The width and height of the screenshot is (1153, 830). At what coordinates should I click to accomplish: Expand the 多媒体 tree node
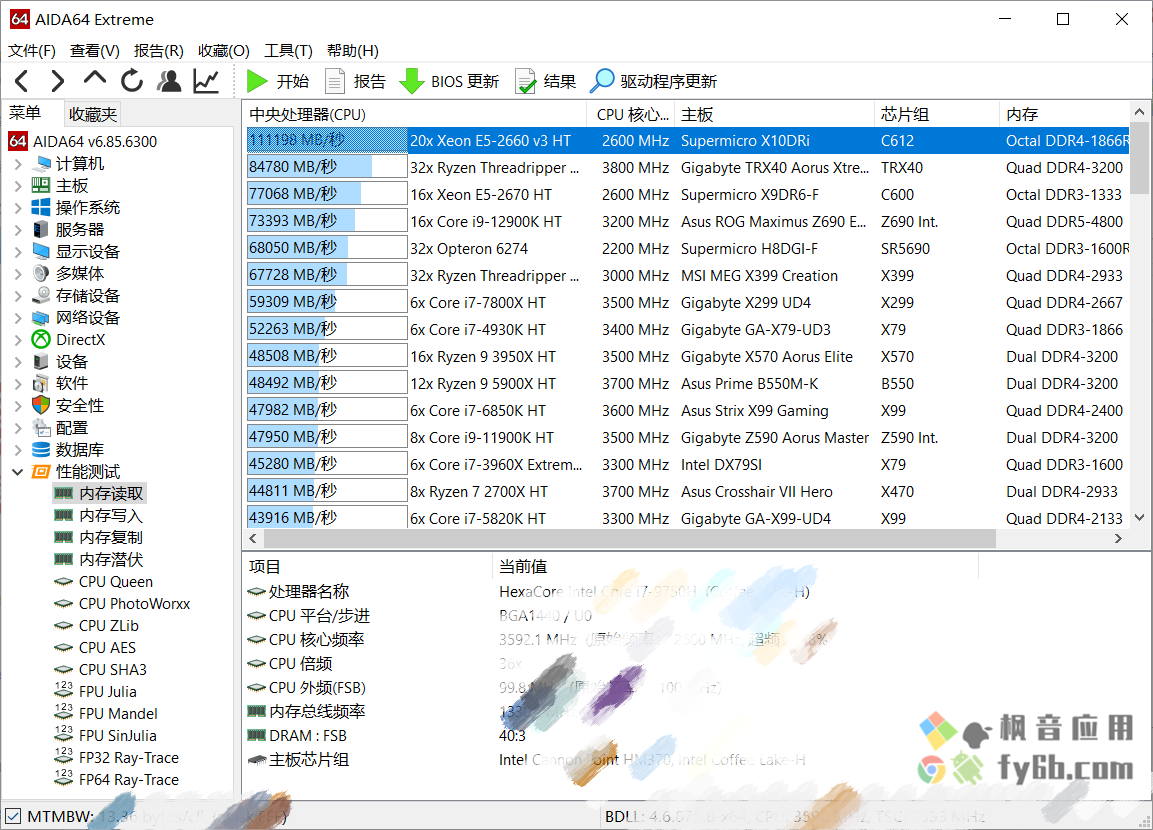[18, 274]
